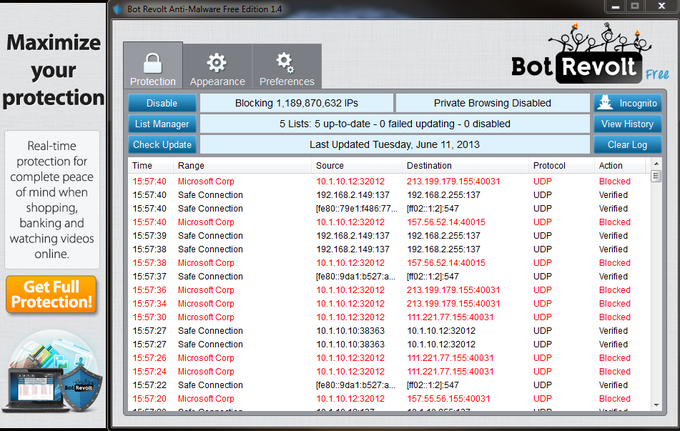This screenshot has height=431, width=680.
Task: Select the 15:57:20 Microsoft Corp row
Action: [389, 398]
